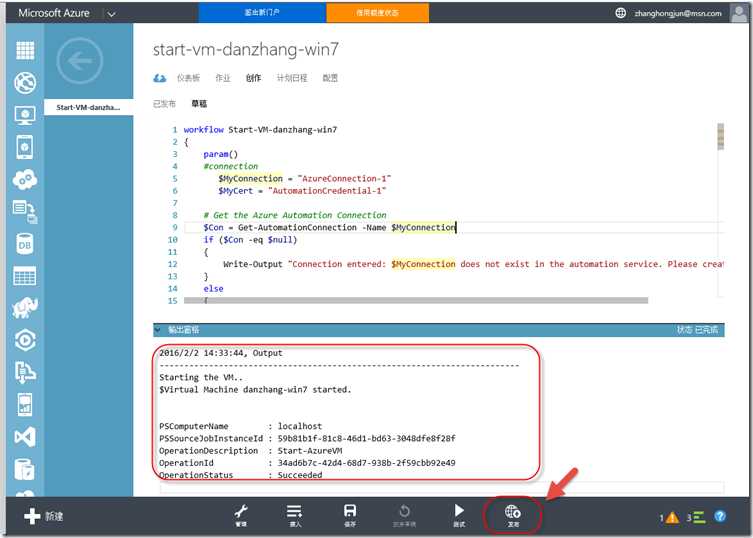Click the 插入 insert icon
753x538 pixels.
pos(295,514)
